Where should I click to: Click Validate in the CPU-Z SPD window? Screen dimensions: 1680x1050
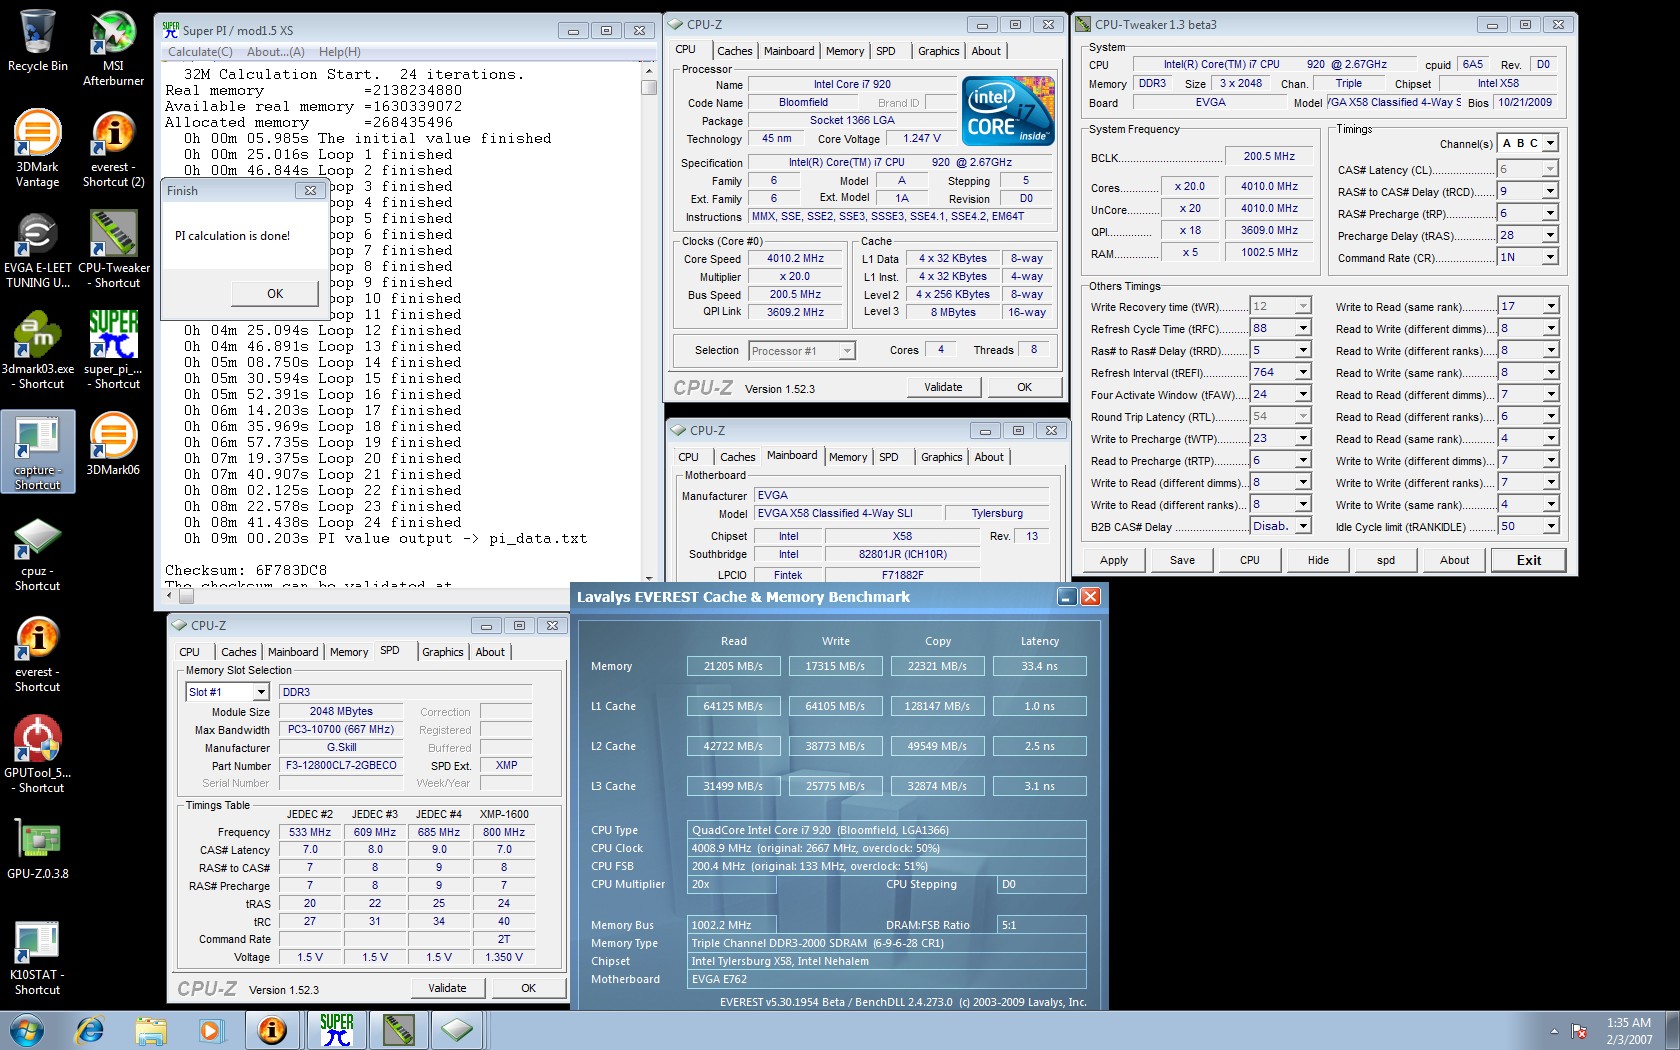[x=447, y=988]
